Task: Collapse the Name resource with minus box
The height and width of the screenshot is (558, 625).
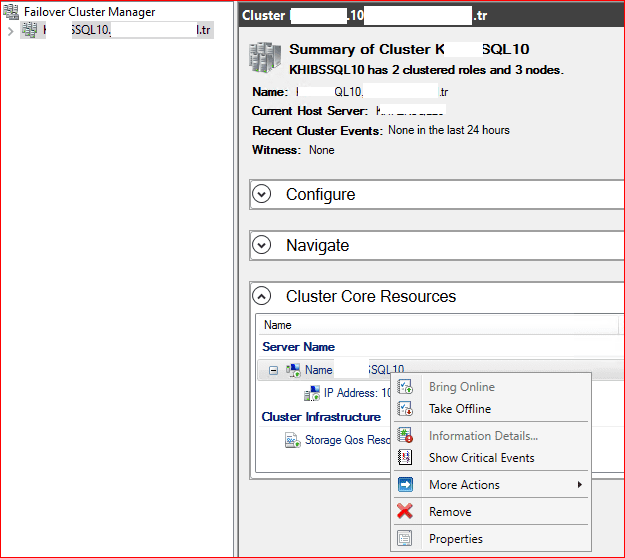Action: [x=274, y=370]
